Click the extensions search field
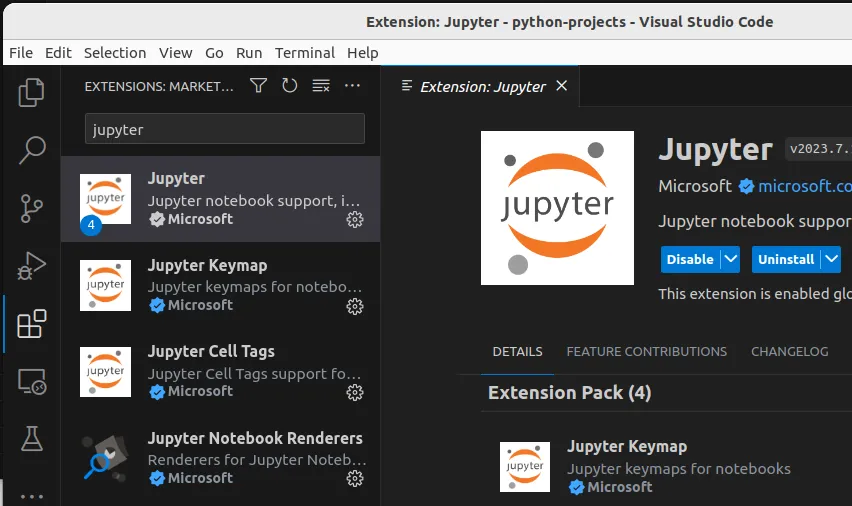The height and width of the screenshot is (506, 852). pyautogui.click(x=224, y=129)
